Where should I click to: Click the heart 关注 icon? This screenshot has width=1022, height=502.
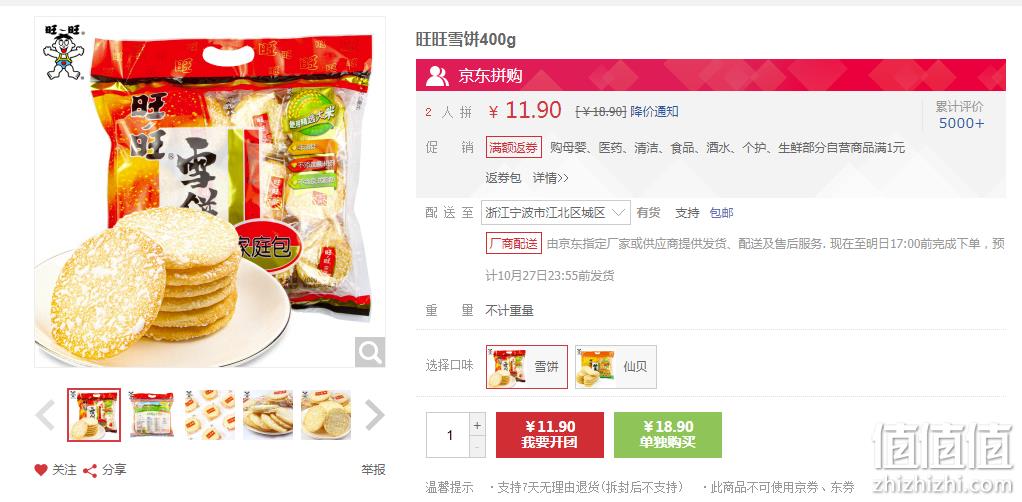point(41,469)
